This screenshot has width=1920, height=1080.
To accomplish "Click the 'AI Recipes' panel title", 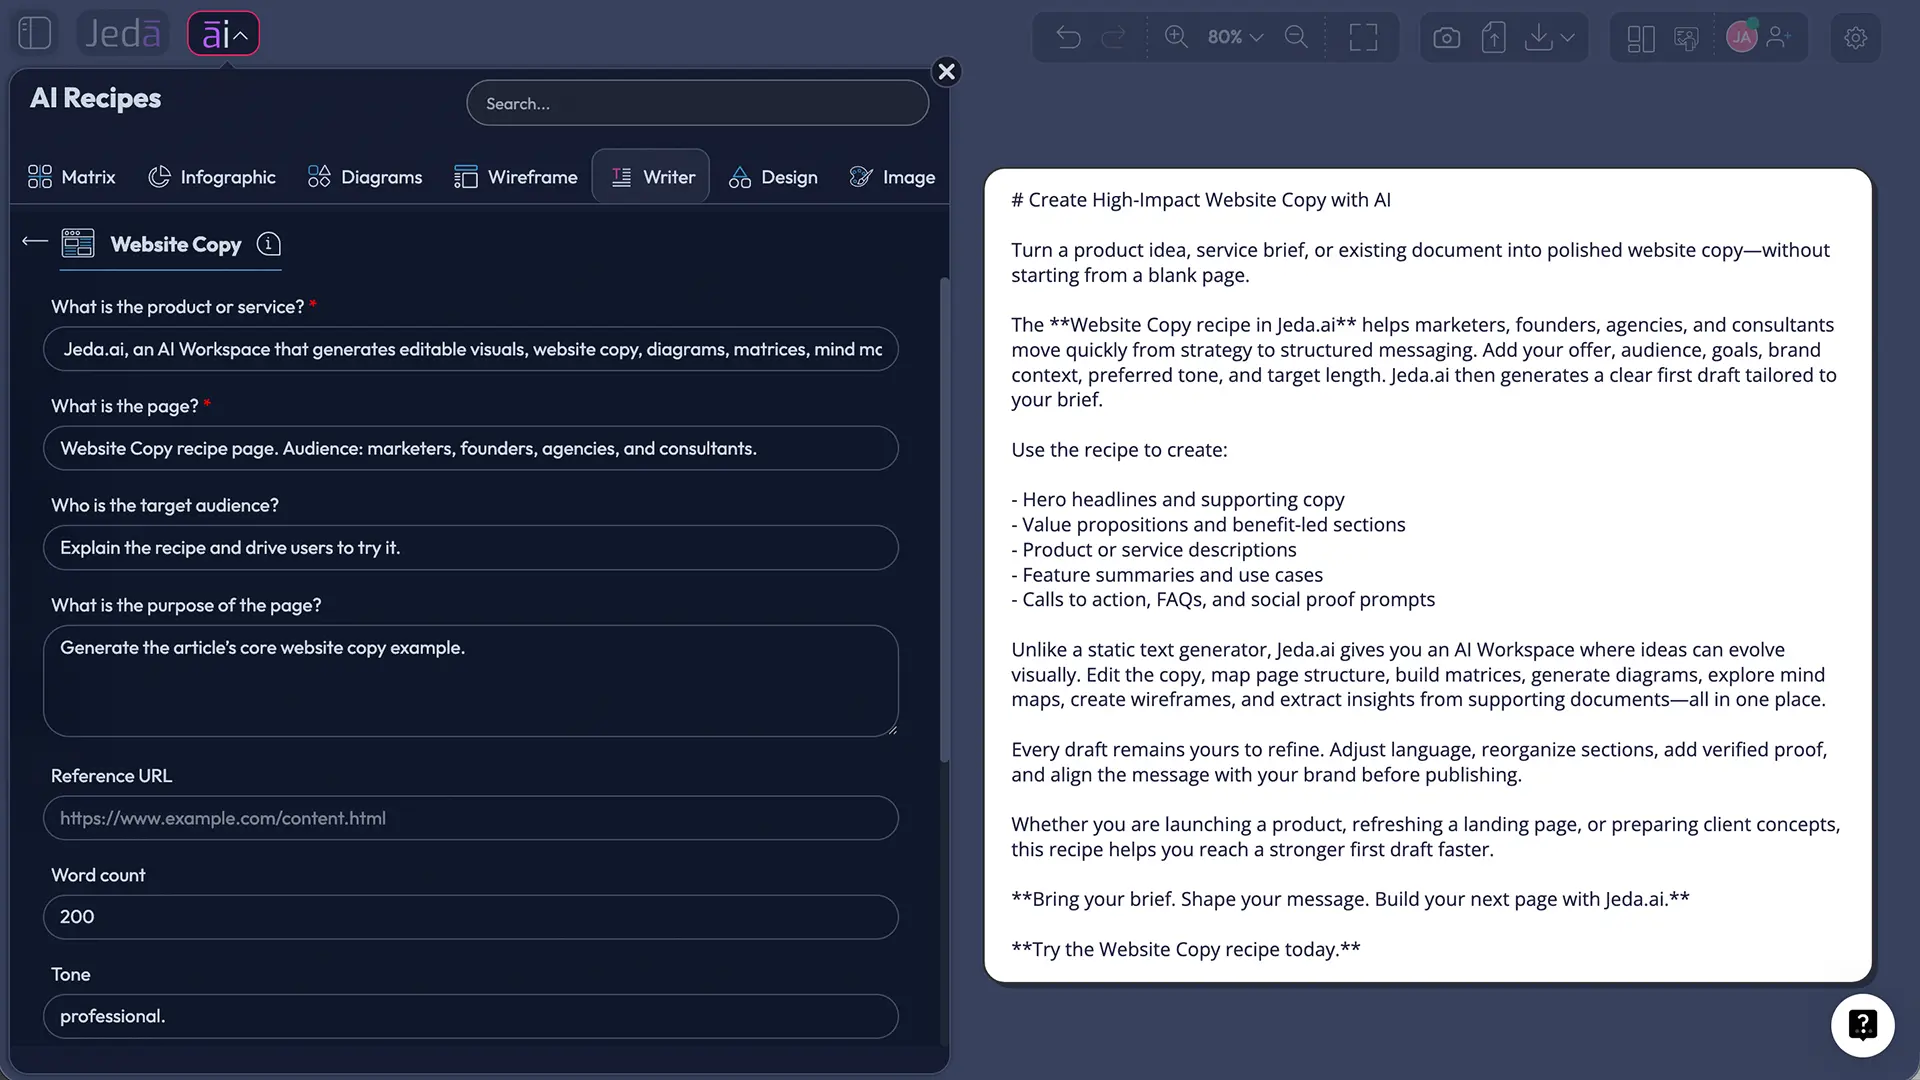I will (x=96, y=98).
